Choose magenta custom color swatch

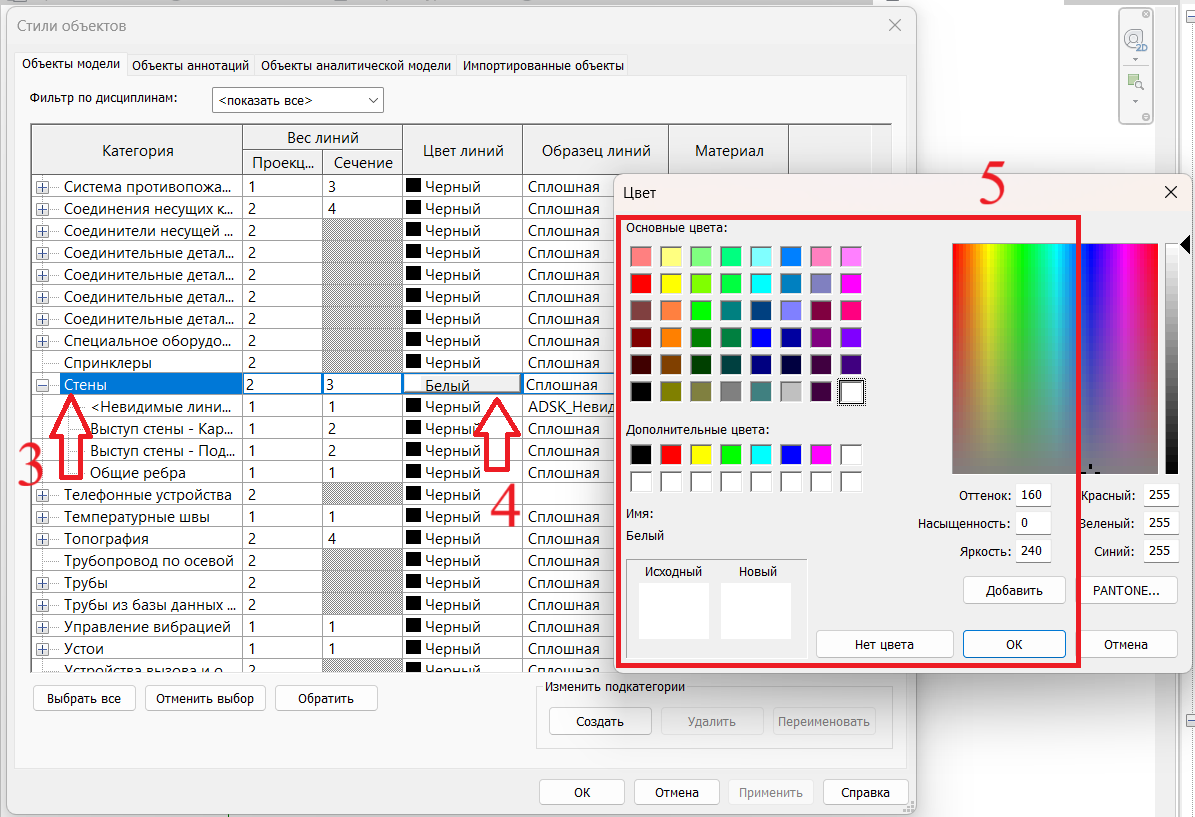(x=821, y=455)
